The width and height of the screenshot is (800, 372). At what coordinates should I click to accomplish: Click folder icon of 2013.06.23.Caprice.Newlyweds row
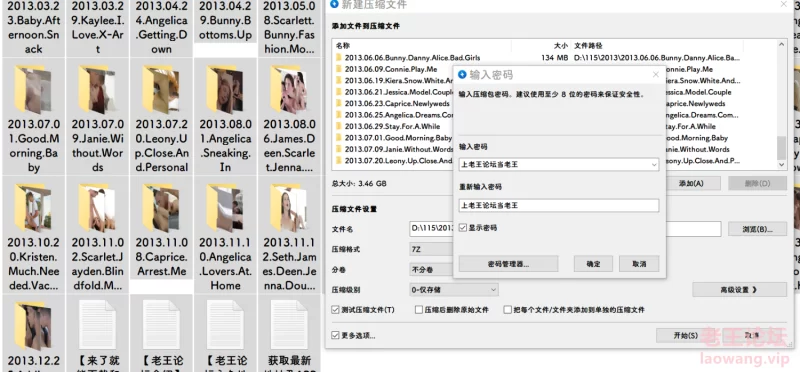338,104
